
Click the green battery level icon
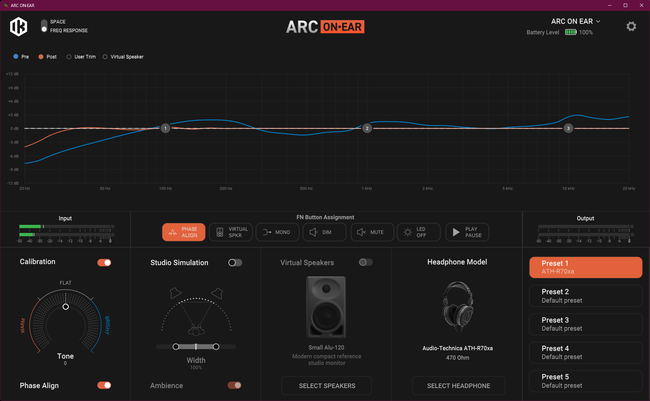pyautogui.click(x=570, y=32)
